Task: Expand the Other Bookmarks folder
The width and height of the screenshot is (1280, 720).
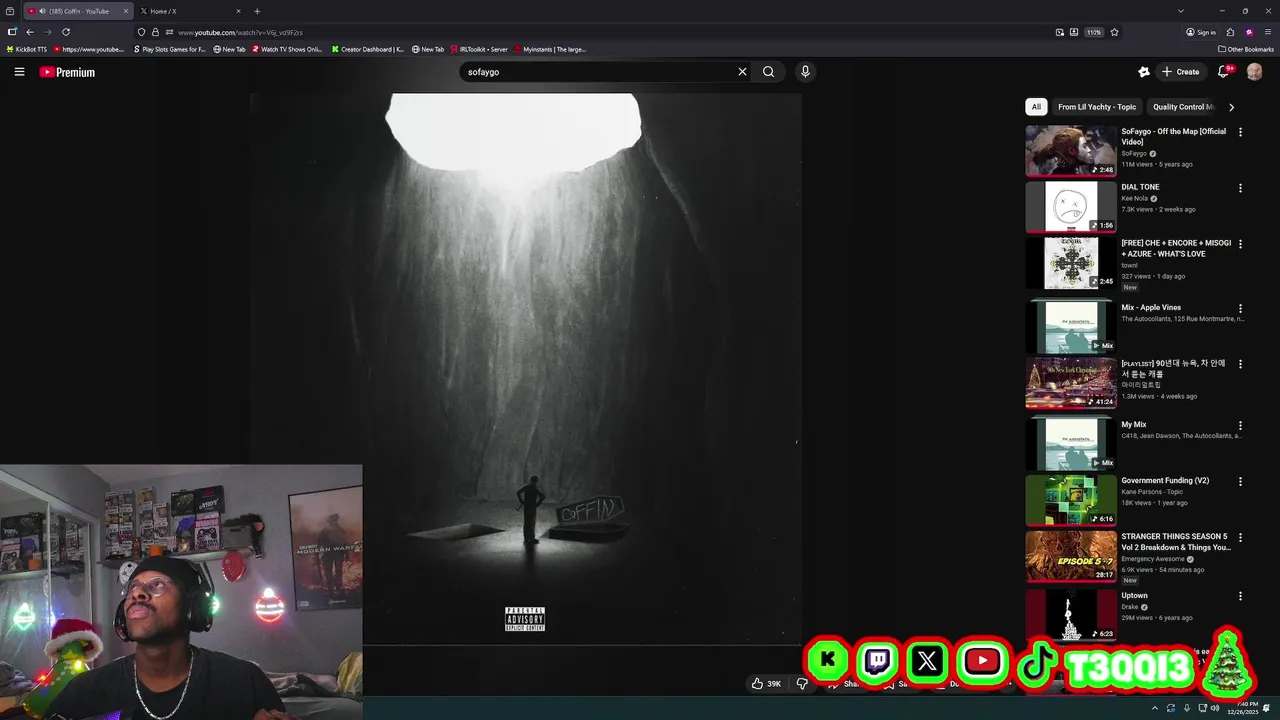Action: pos(1246,49)
